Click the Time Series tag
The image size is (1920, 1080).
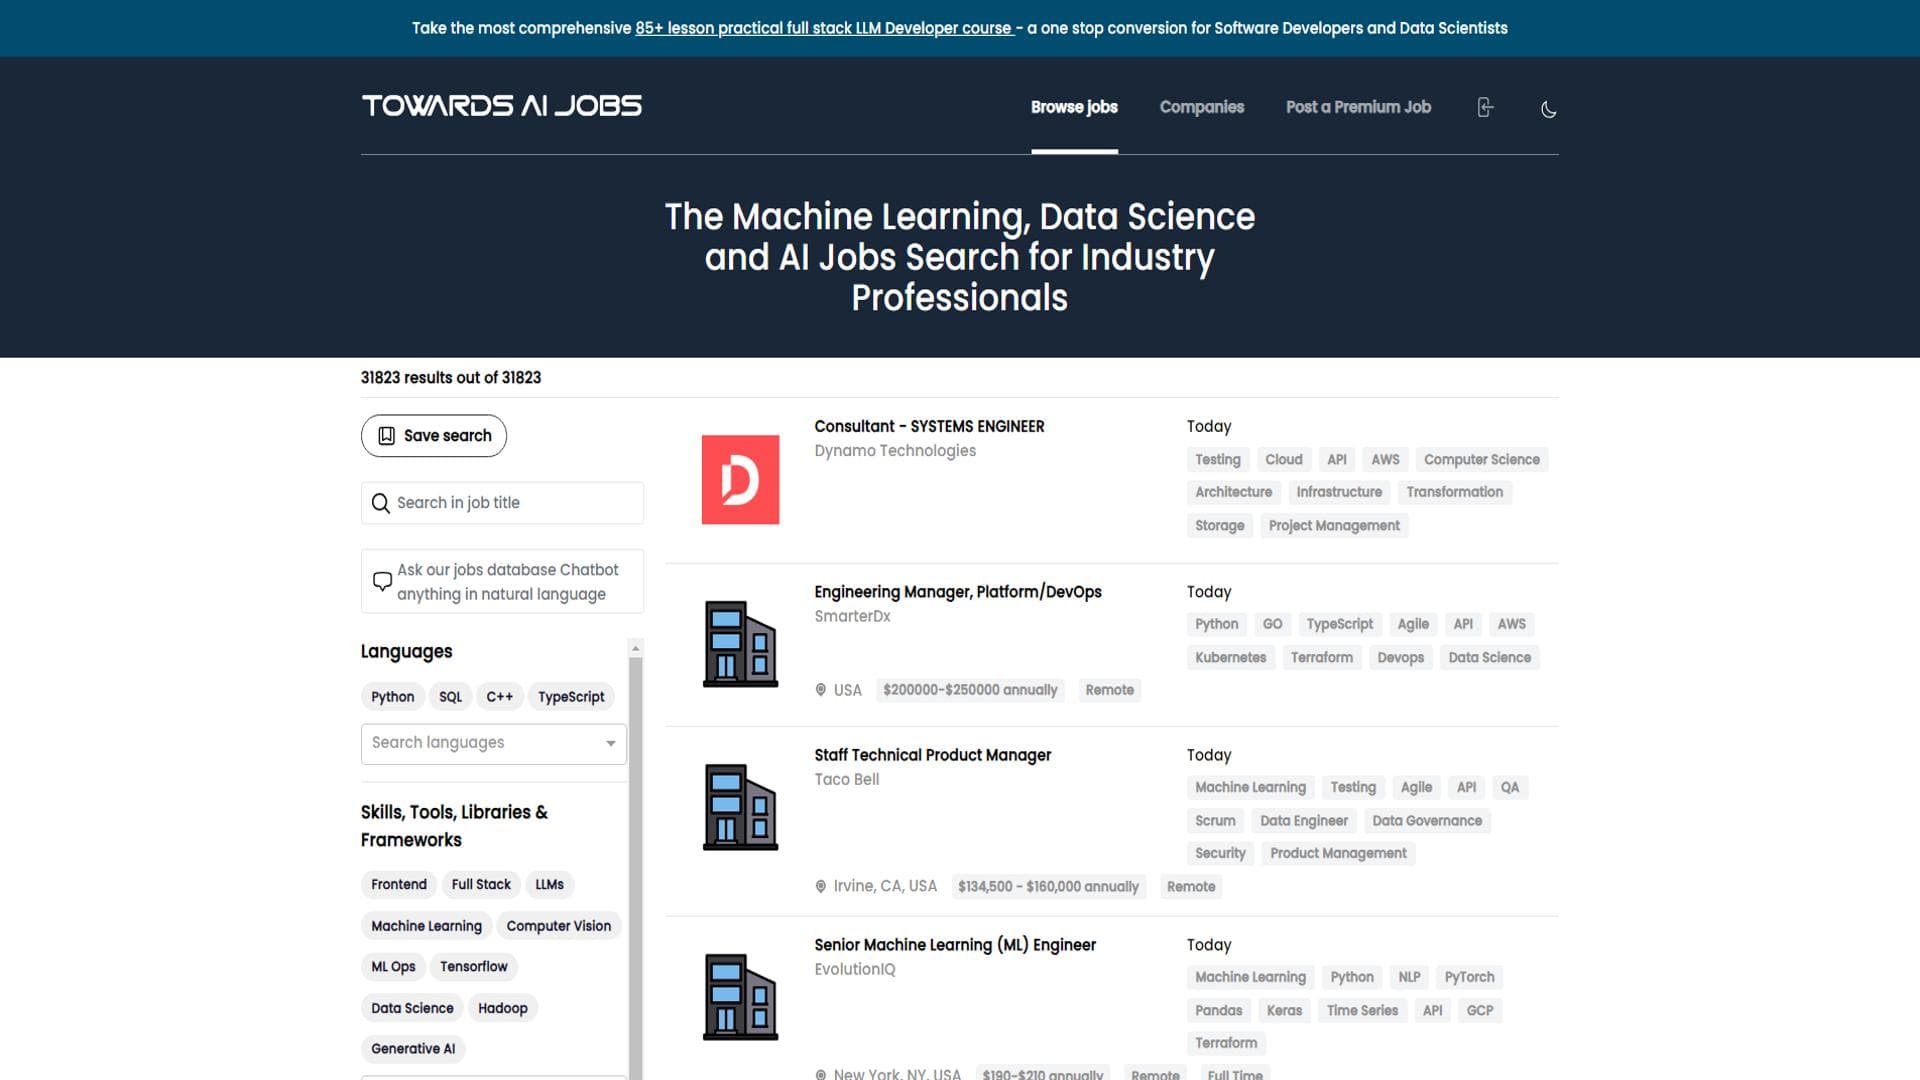(x=1361, y=1011)
